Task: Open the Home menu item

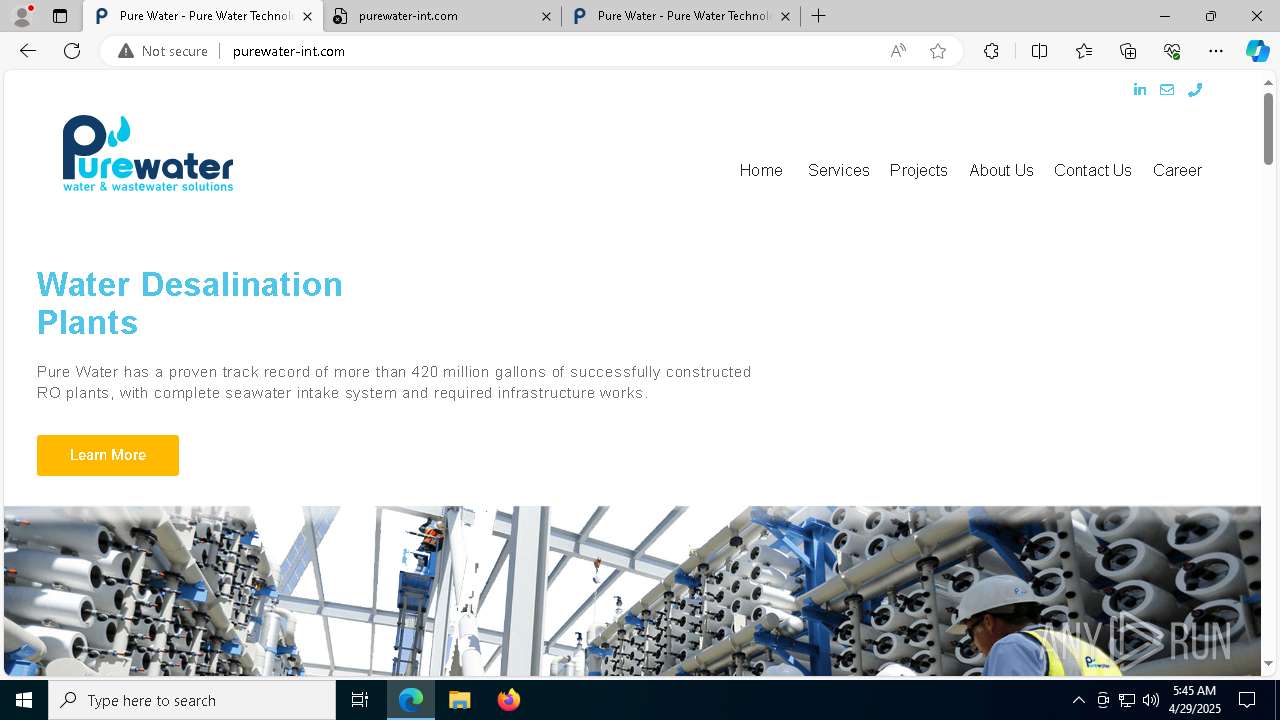Action: click(x=761, y=170)
